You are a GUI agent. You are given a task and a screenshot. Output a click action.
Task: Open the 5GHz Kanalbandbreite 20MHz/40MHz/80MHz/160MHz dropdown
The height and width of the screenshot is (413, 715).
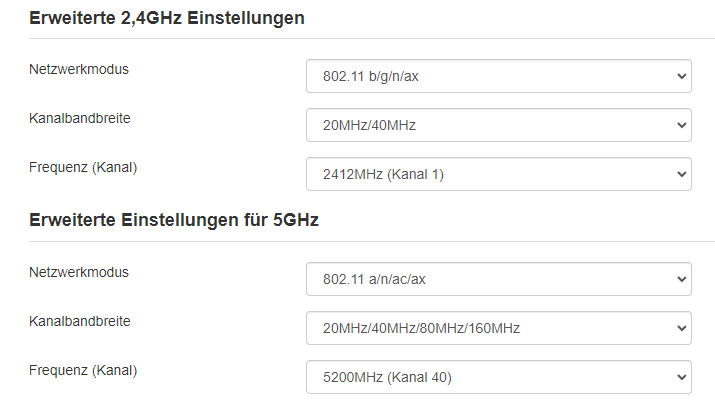pyautogui.click(x=497, y=327)
